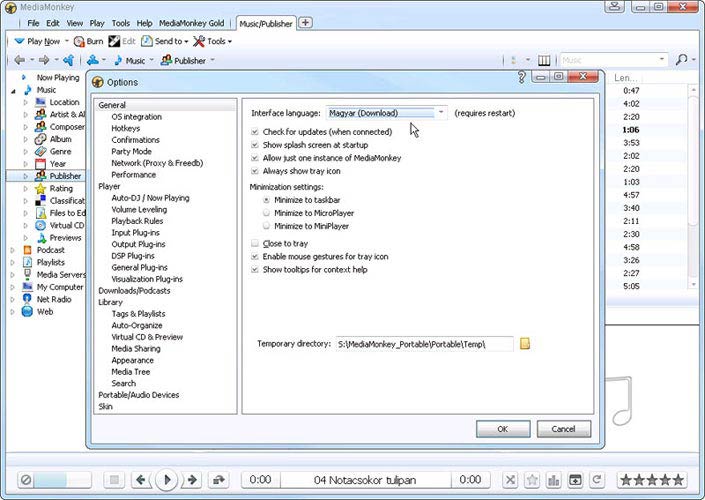Click the OK button

tap(502, 429)
